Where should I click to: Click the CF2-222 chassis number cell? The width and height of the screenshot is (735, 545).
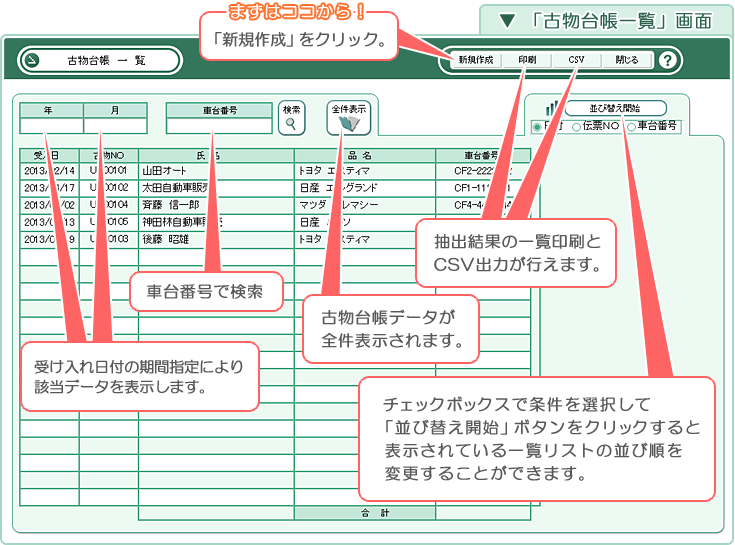[483, 171]
